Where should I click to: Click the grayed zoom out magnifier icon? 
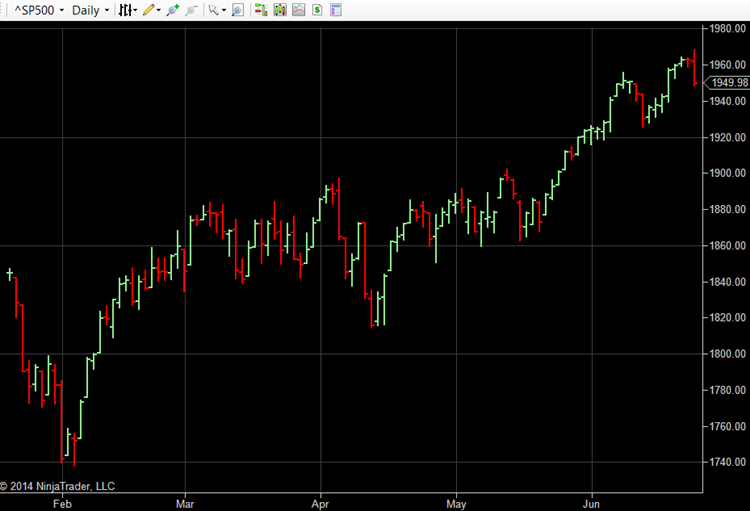(191, 10)
